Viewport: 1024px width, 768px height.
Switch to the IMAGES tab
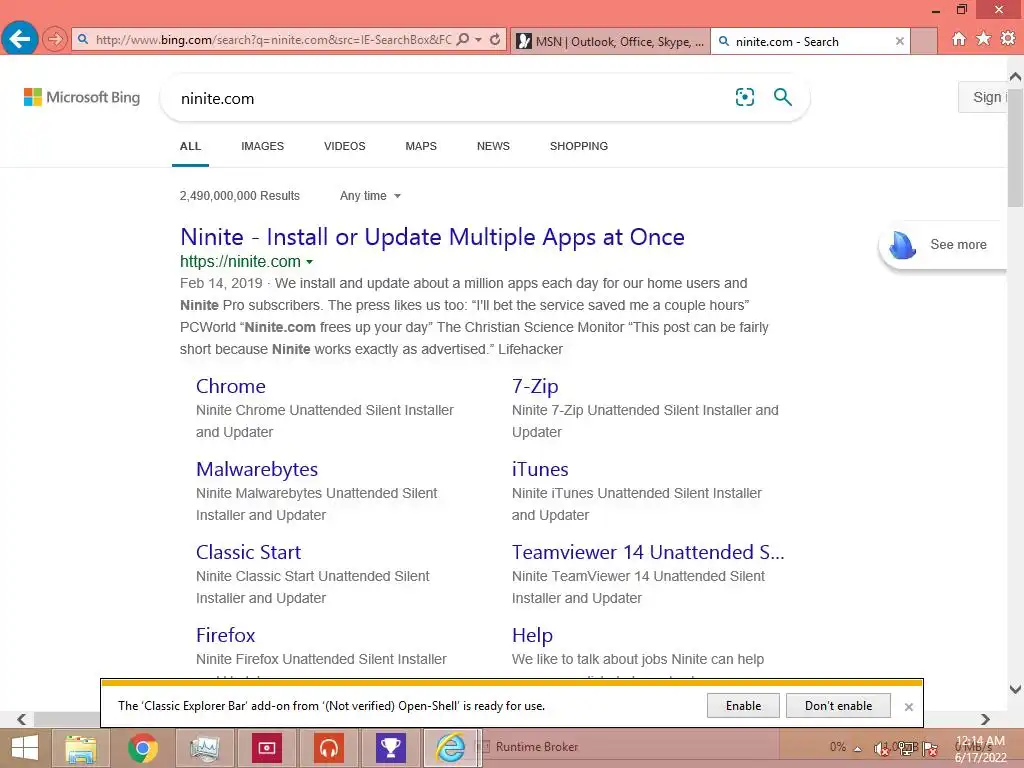[x=263, y=146]
